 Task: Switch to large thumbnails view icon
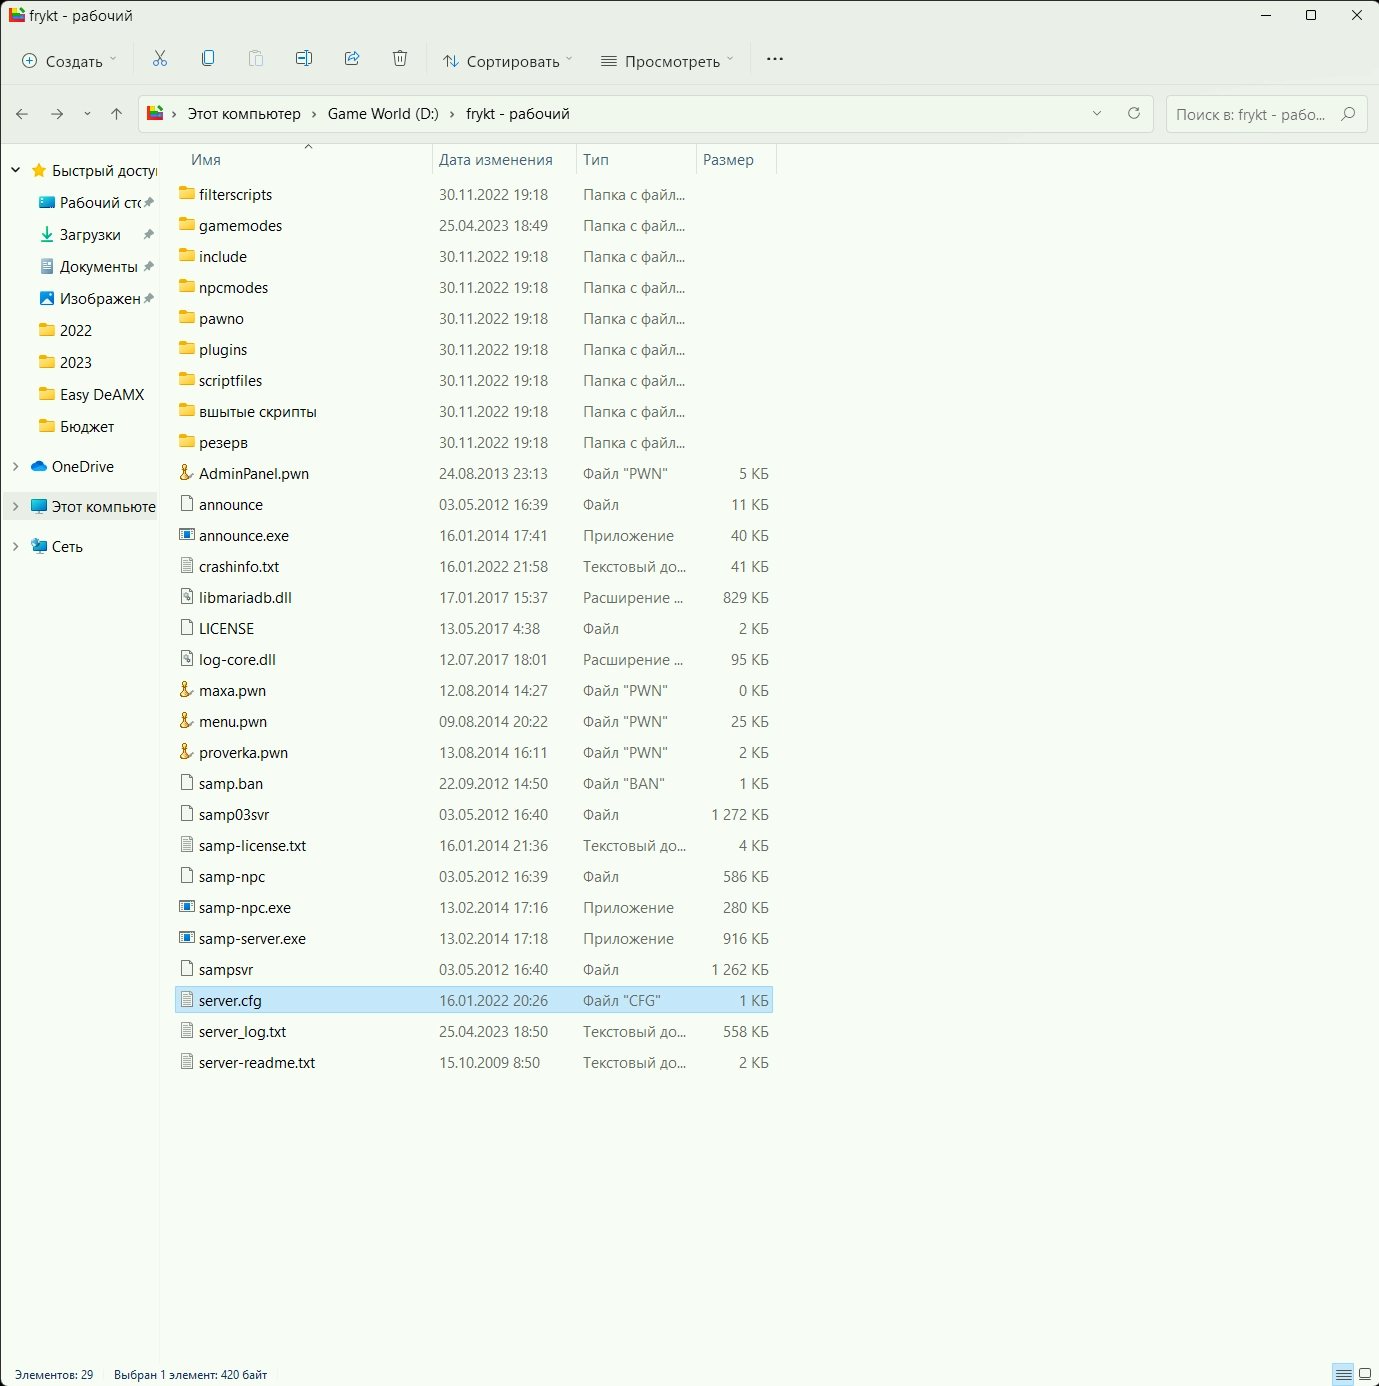click(1365, 1375)
